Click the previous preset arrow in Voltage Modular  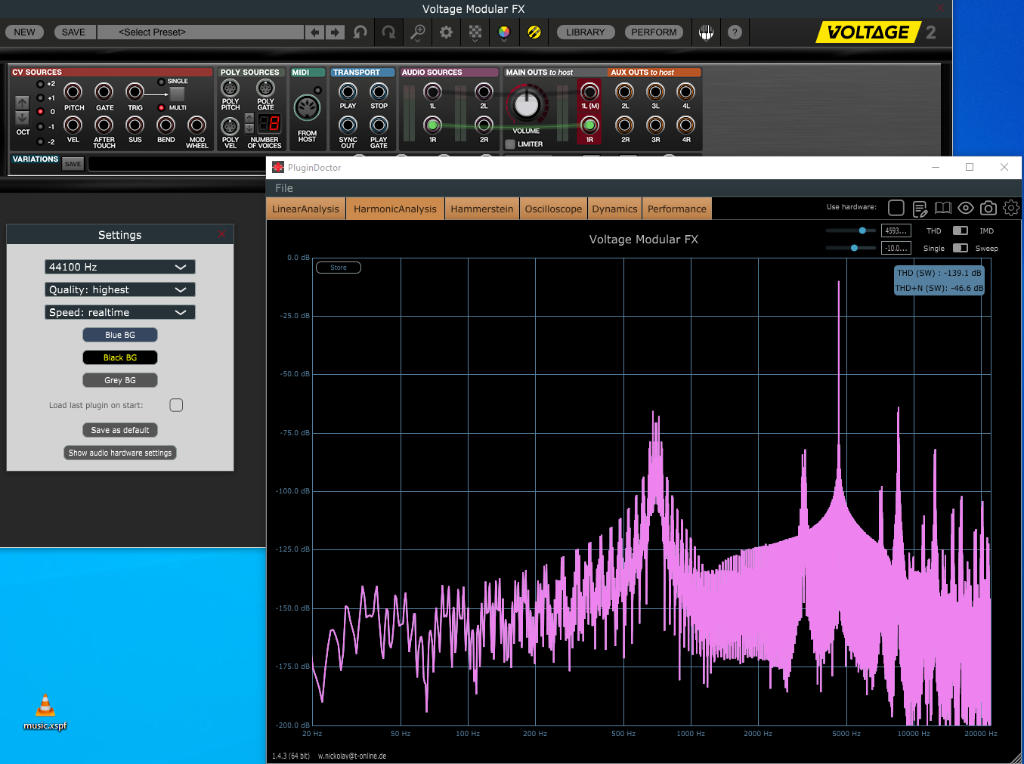(315, 32)
